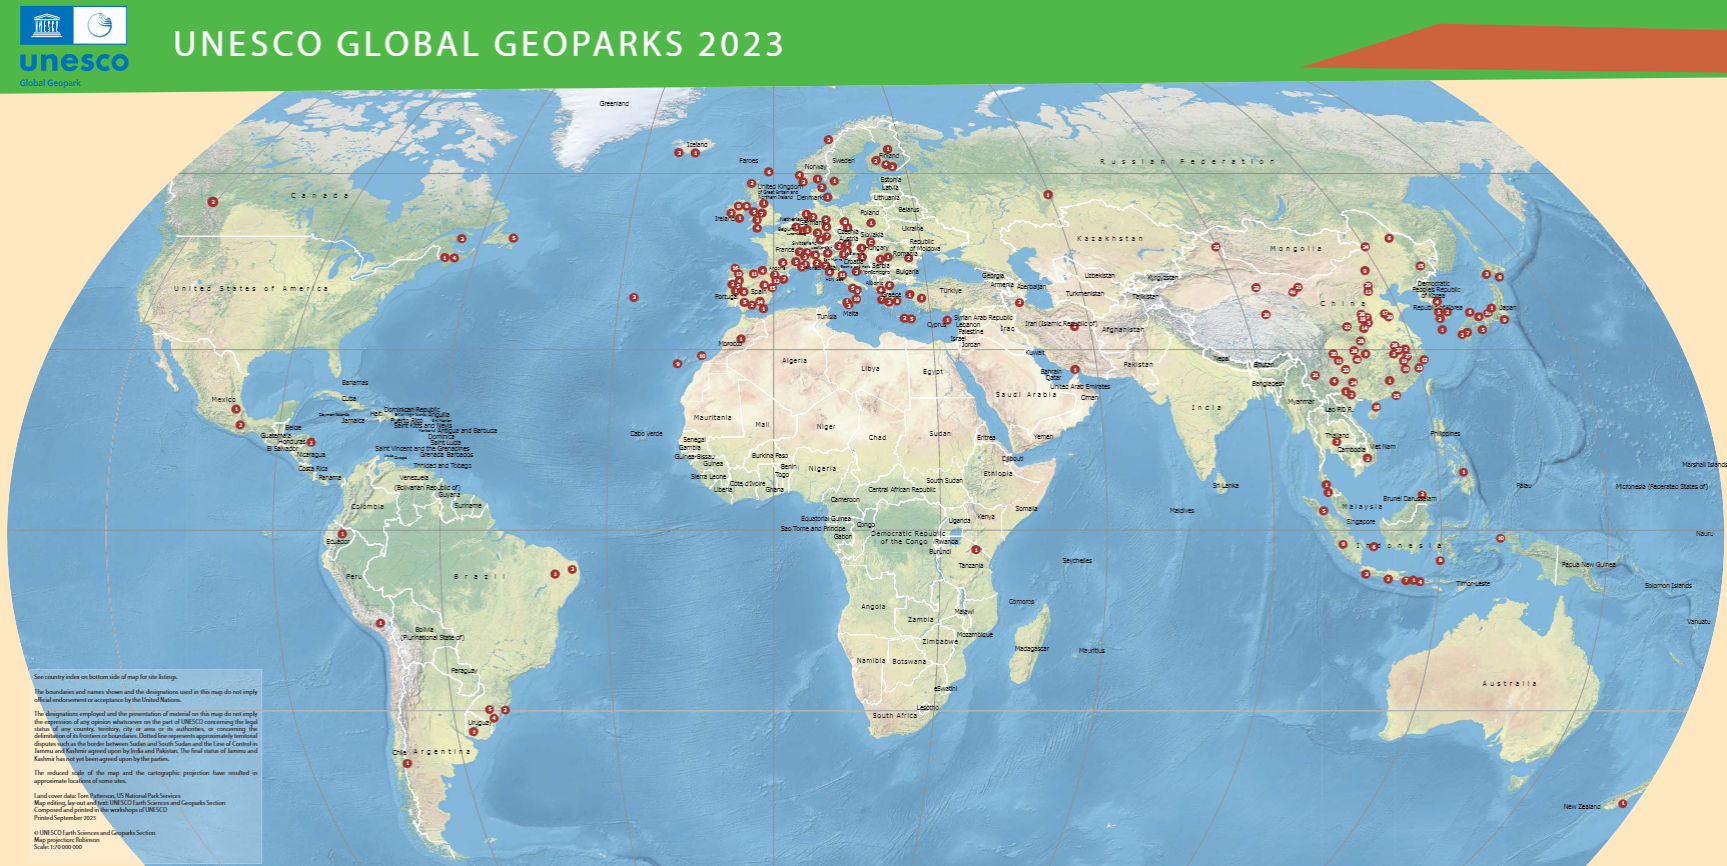
Task: Click the 'Ethiopia' country label
Action: coord(998,474)
